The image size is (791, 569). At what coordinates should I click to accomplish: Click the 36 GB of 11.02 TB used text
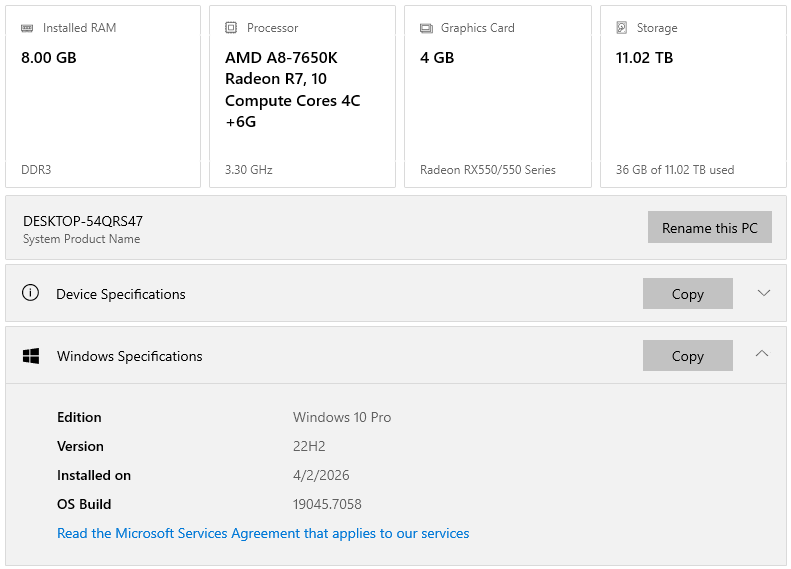click(675, 169)
